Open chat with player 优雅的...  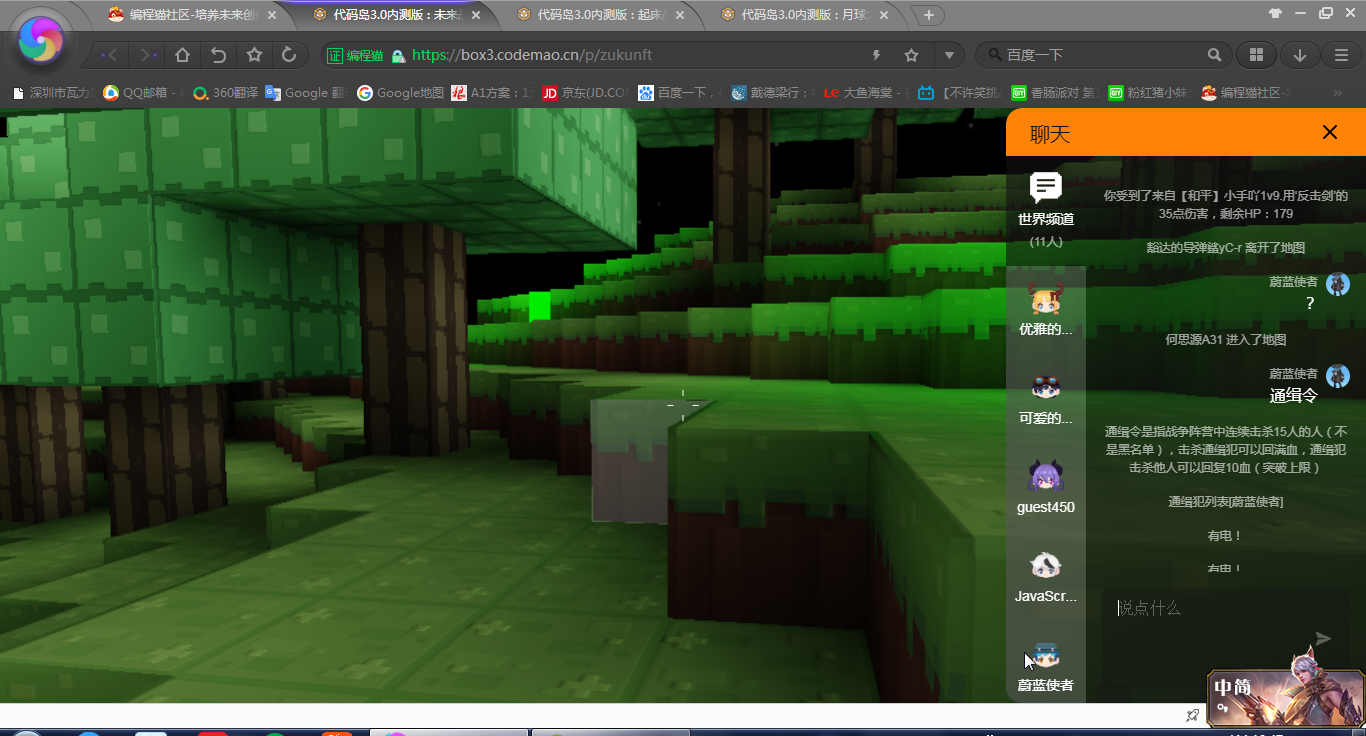(1046, 310)
